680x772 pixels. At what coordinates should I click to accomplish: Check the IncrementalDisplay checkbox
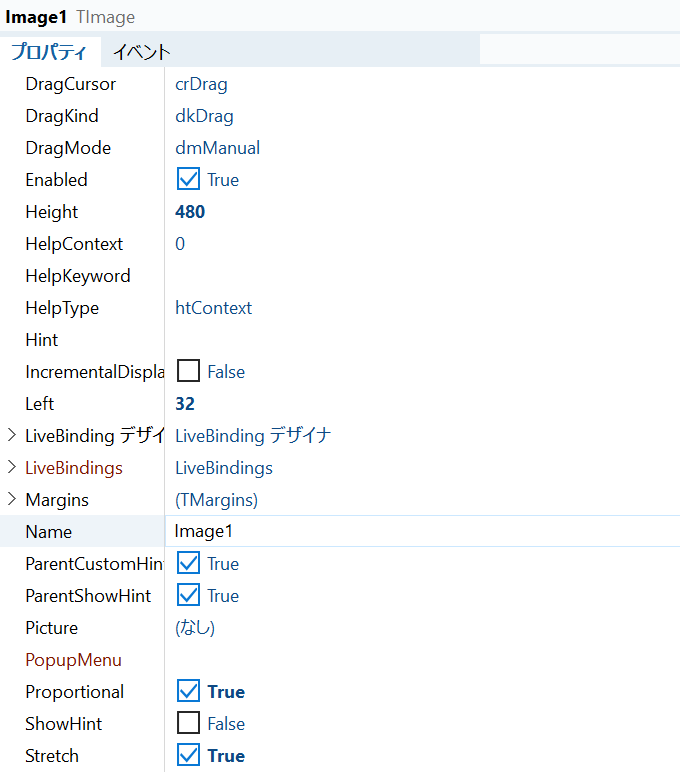tap(188, 372)
